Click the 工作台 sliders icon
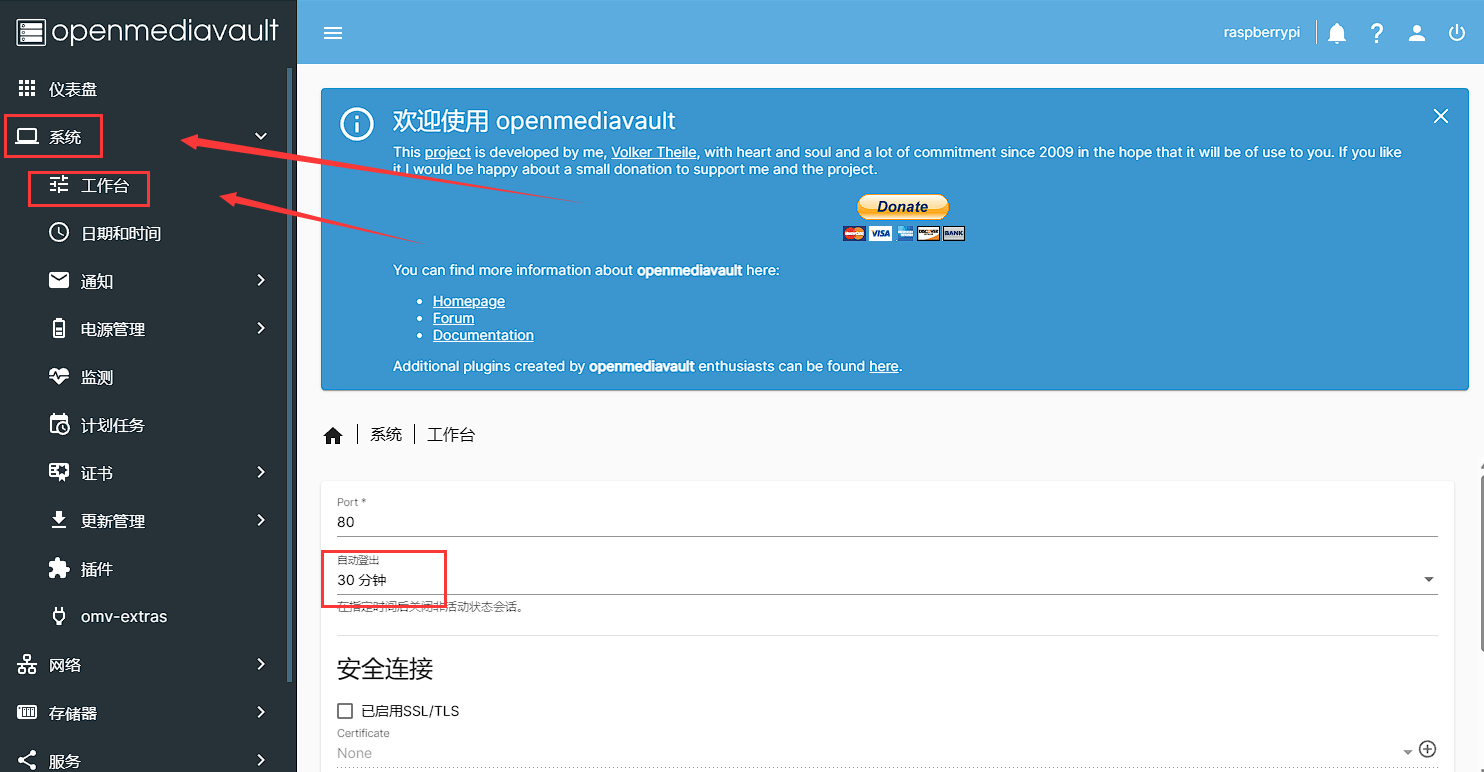The height and width of the screenshot is (772, 1484). [59, 185]
